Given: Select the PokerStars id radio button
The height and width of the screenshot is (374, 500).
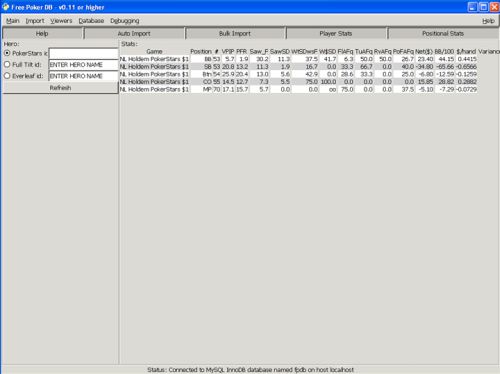Looking at the screenshot, I should point(7,53).
